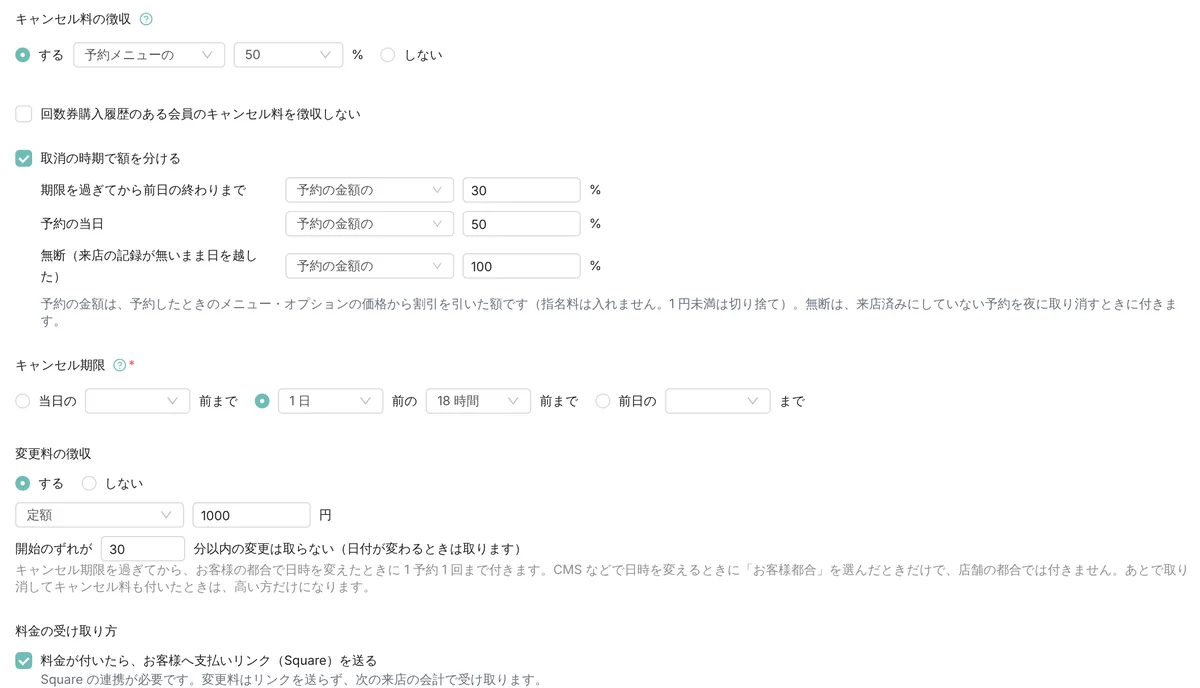
Task: Click 料金が付いたら、お客様へ支払いリンク label
Action: click(209, 660)
